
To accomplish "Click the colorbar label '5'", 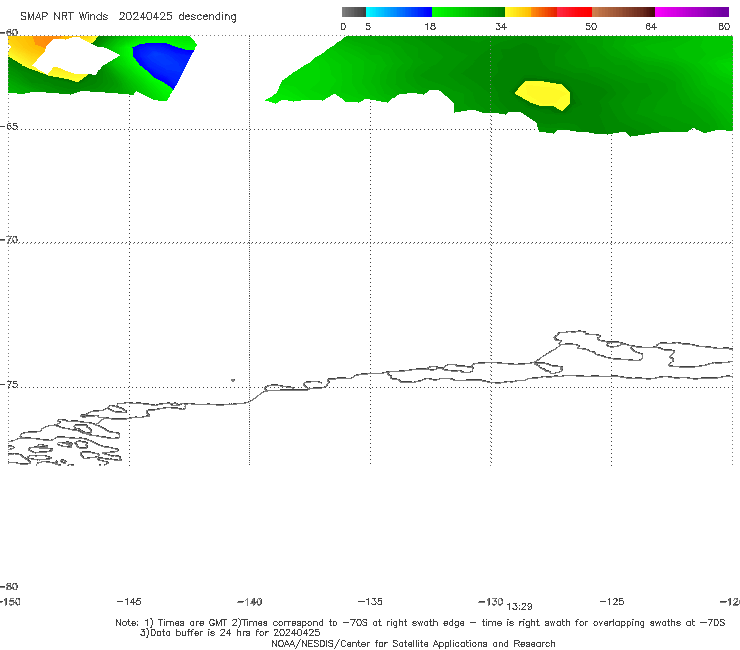I will (368, 26).
